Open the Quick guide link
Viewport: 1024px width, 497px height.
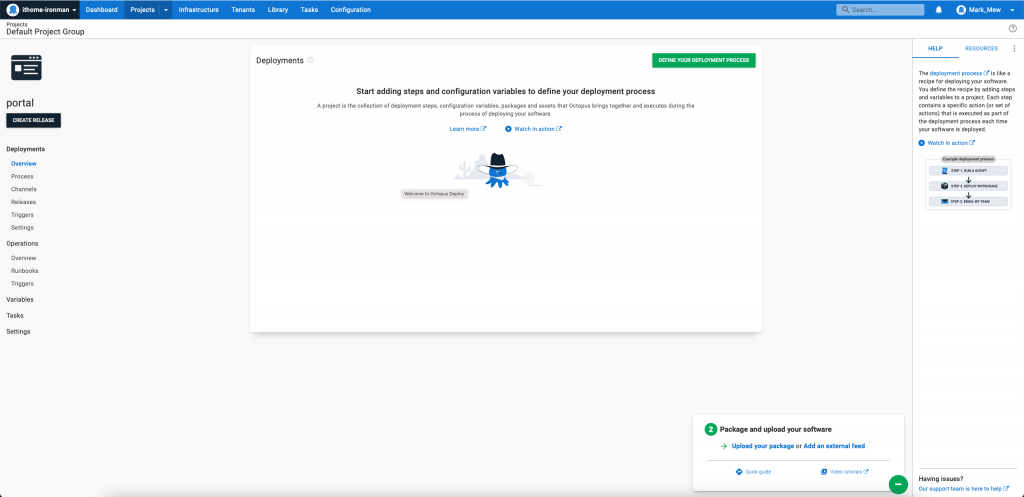tap(758, 472)
